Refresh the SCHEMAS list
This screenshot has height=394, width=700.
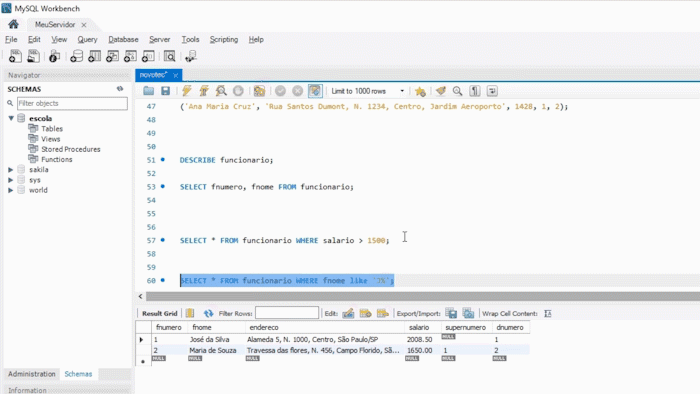click(120, 89)
